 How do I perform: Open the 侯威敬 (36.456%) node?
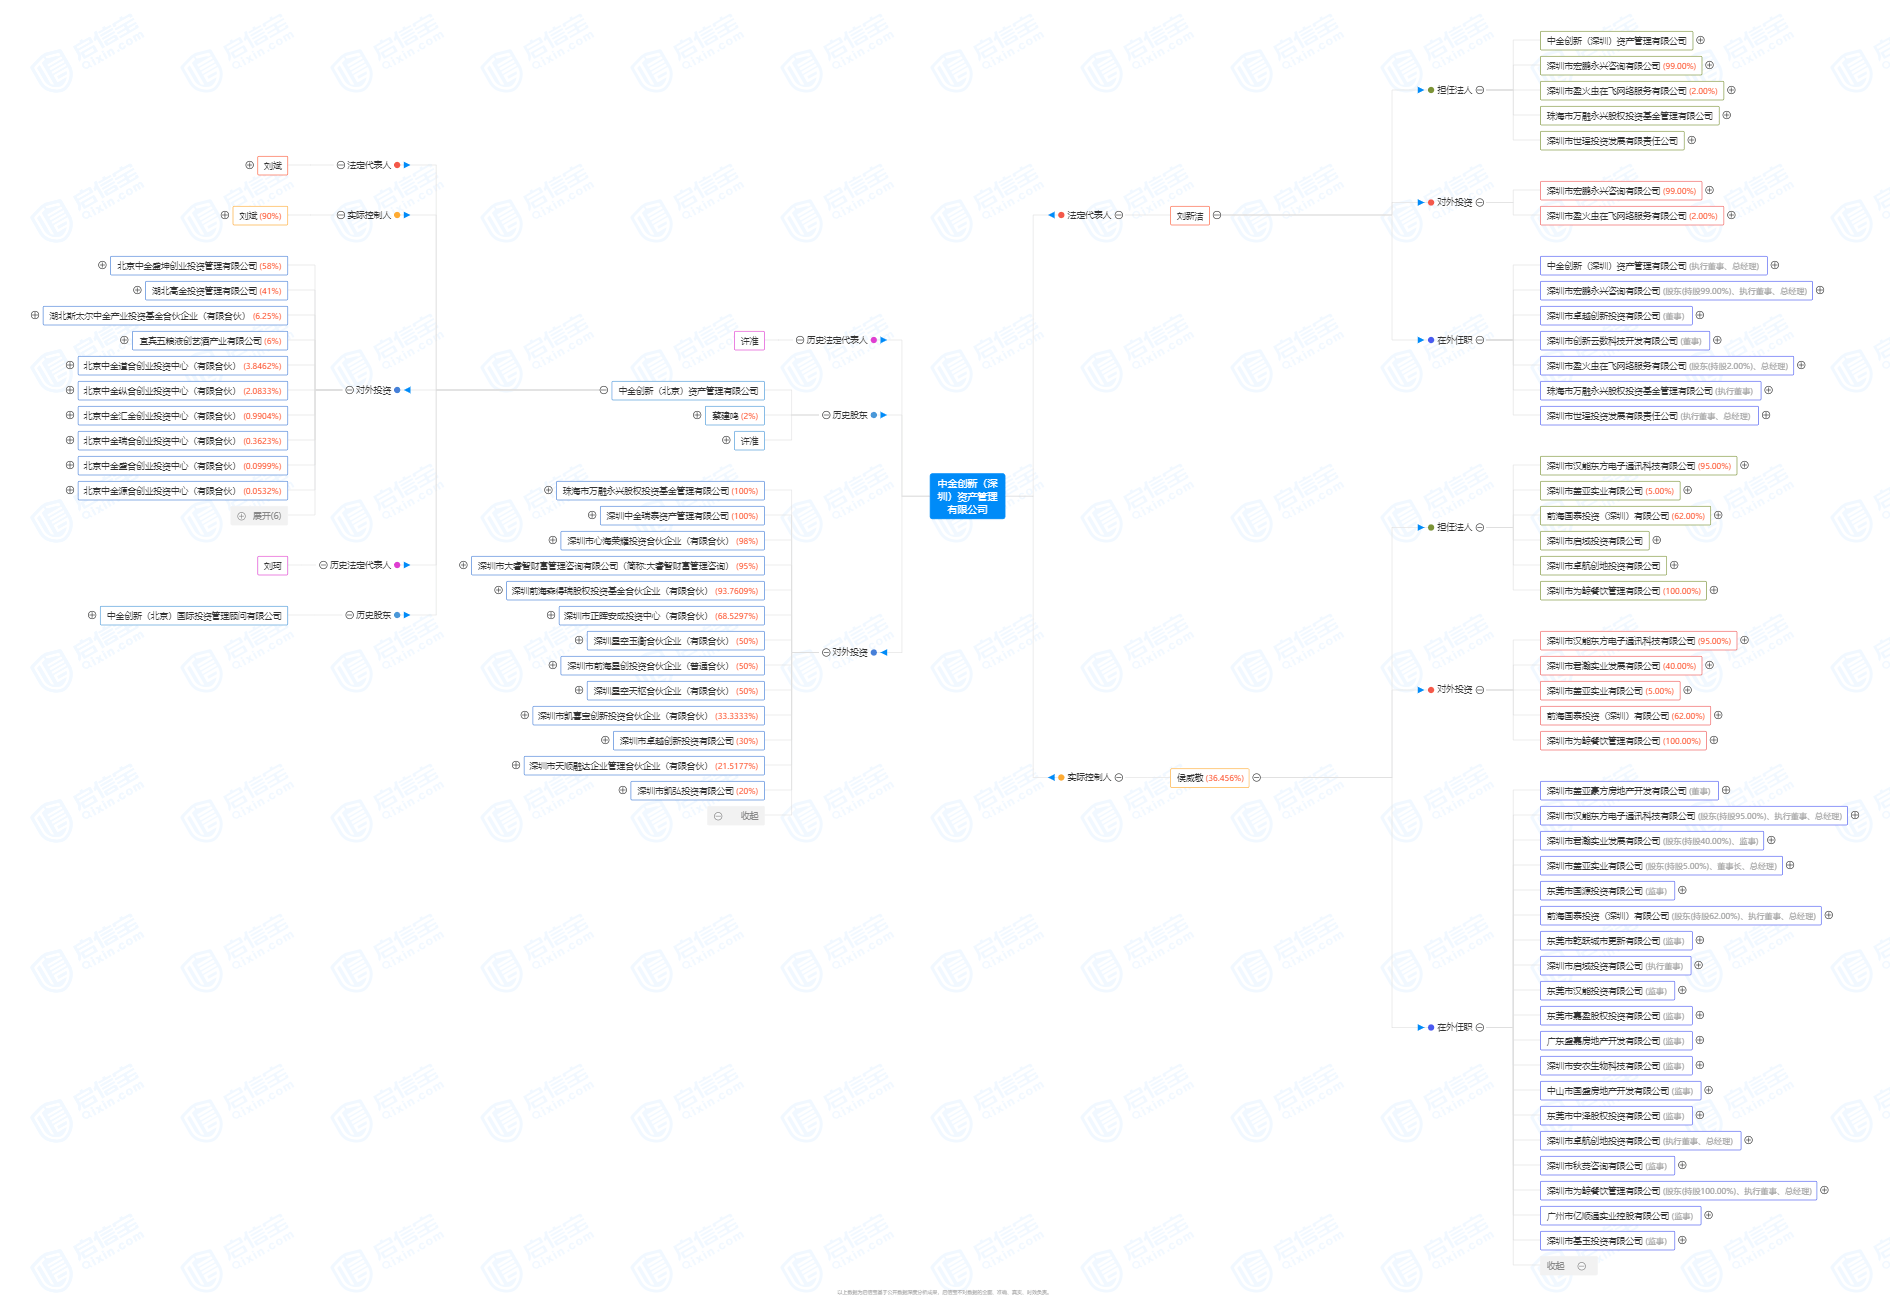[1210, 777]
